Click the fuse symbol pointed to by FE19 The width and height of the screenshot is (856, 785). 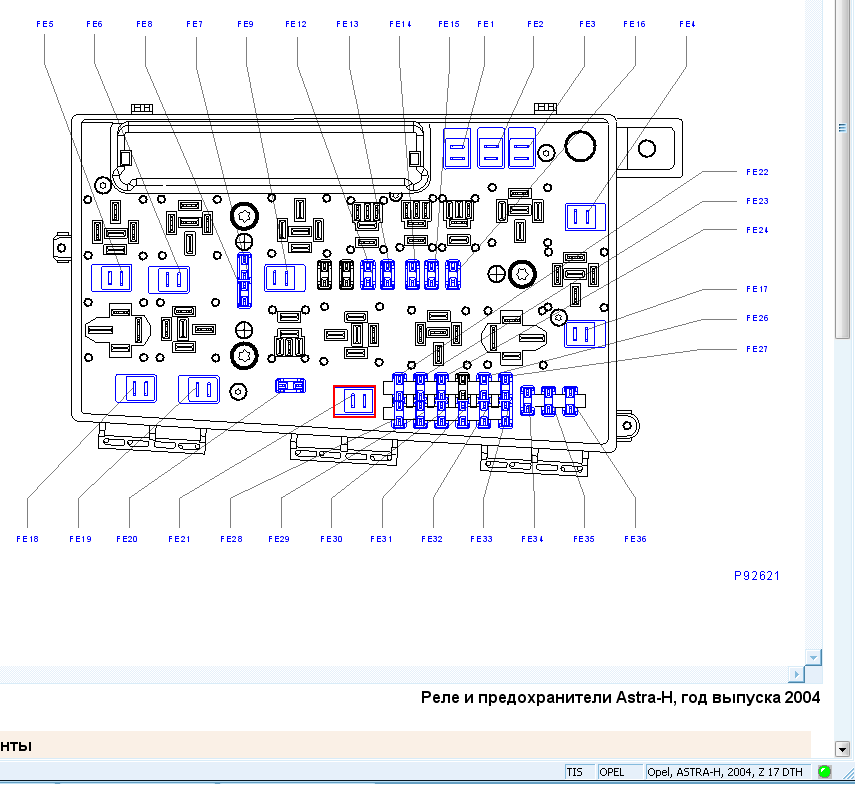(199, 389)
